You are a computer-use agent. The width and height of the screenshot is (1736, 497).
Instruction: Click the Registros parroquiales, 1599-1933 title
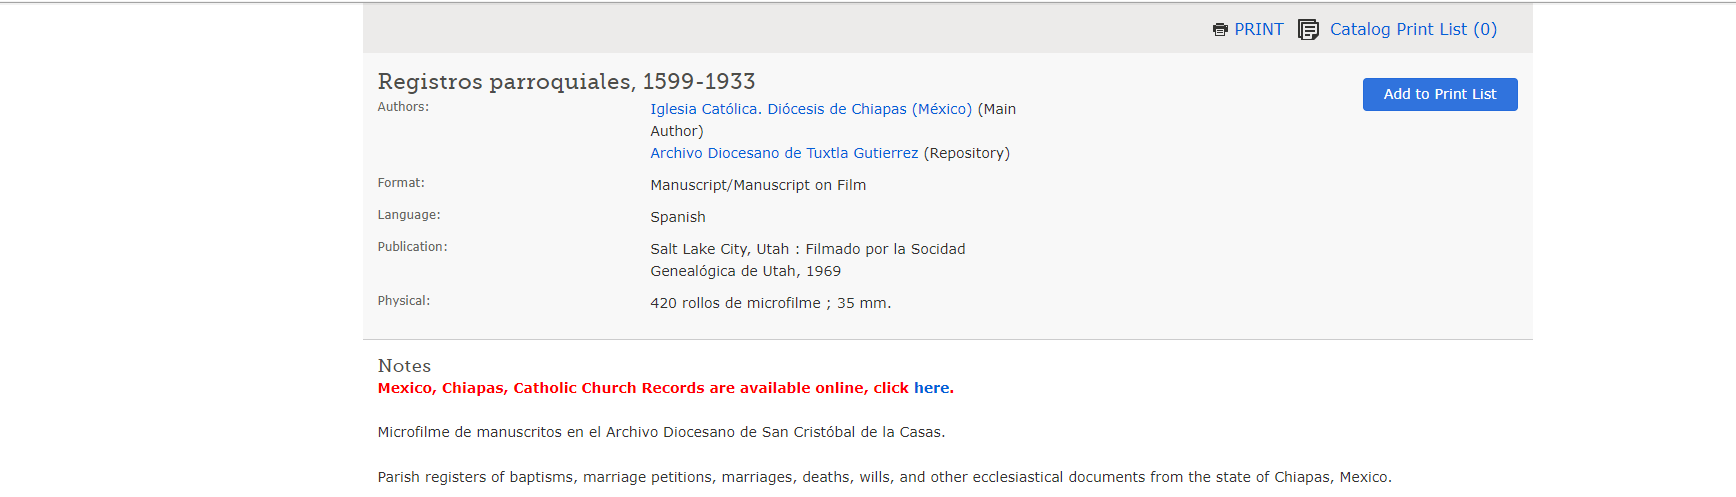566,81
